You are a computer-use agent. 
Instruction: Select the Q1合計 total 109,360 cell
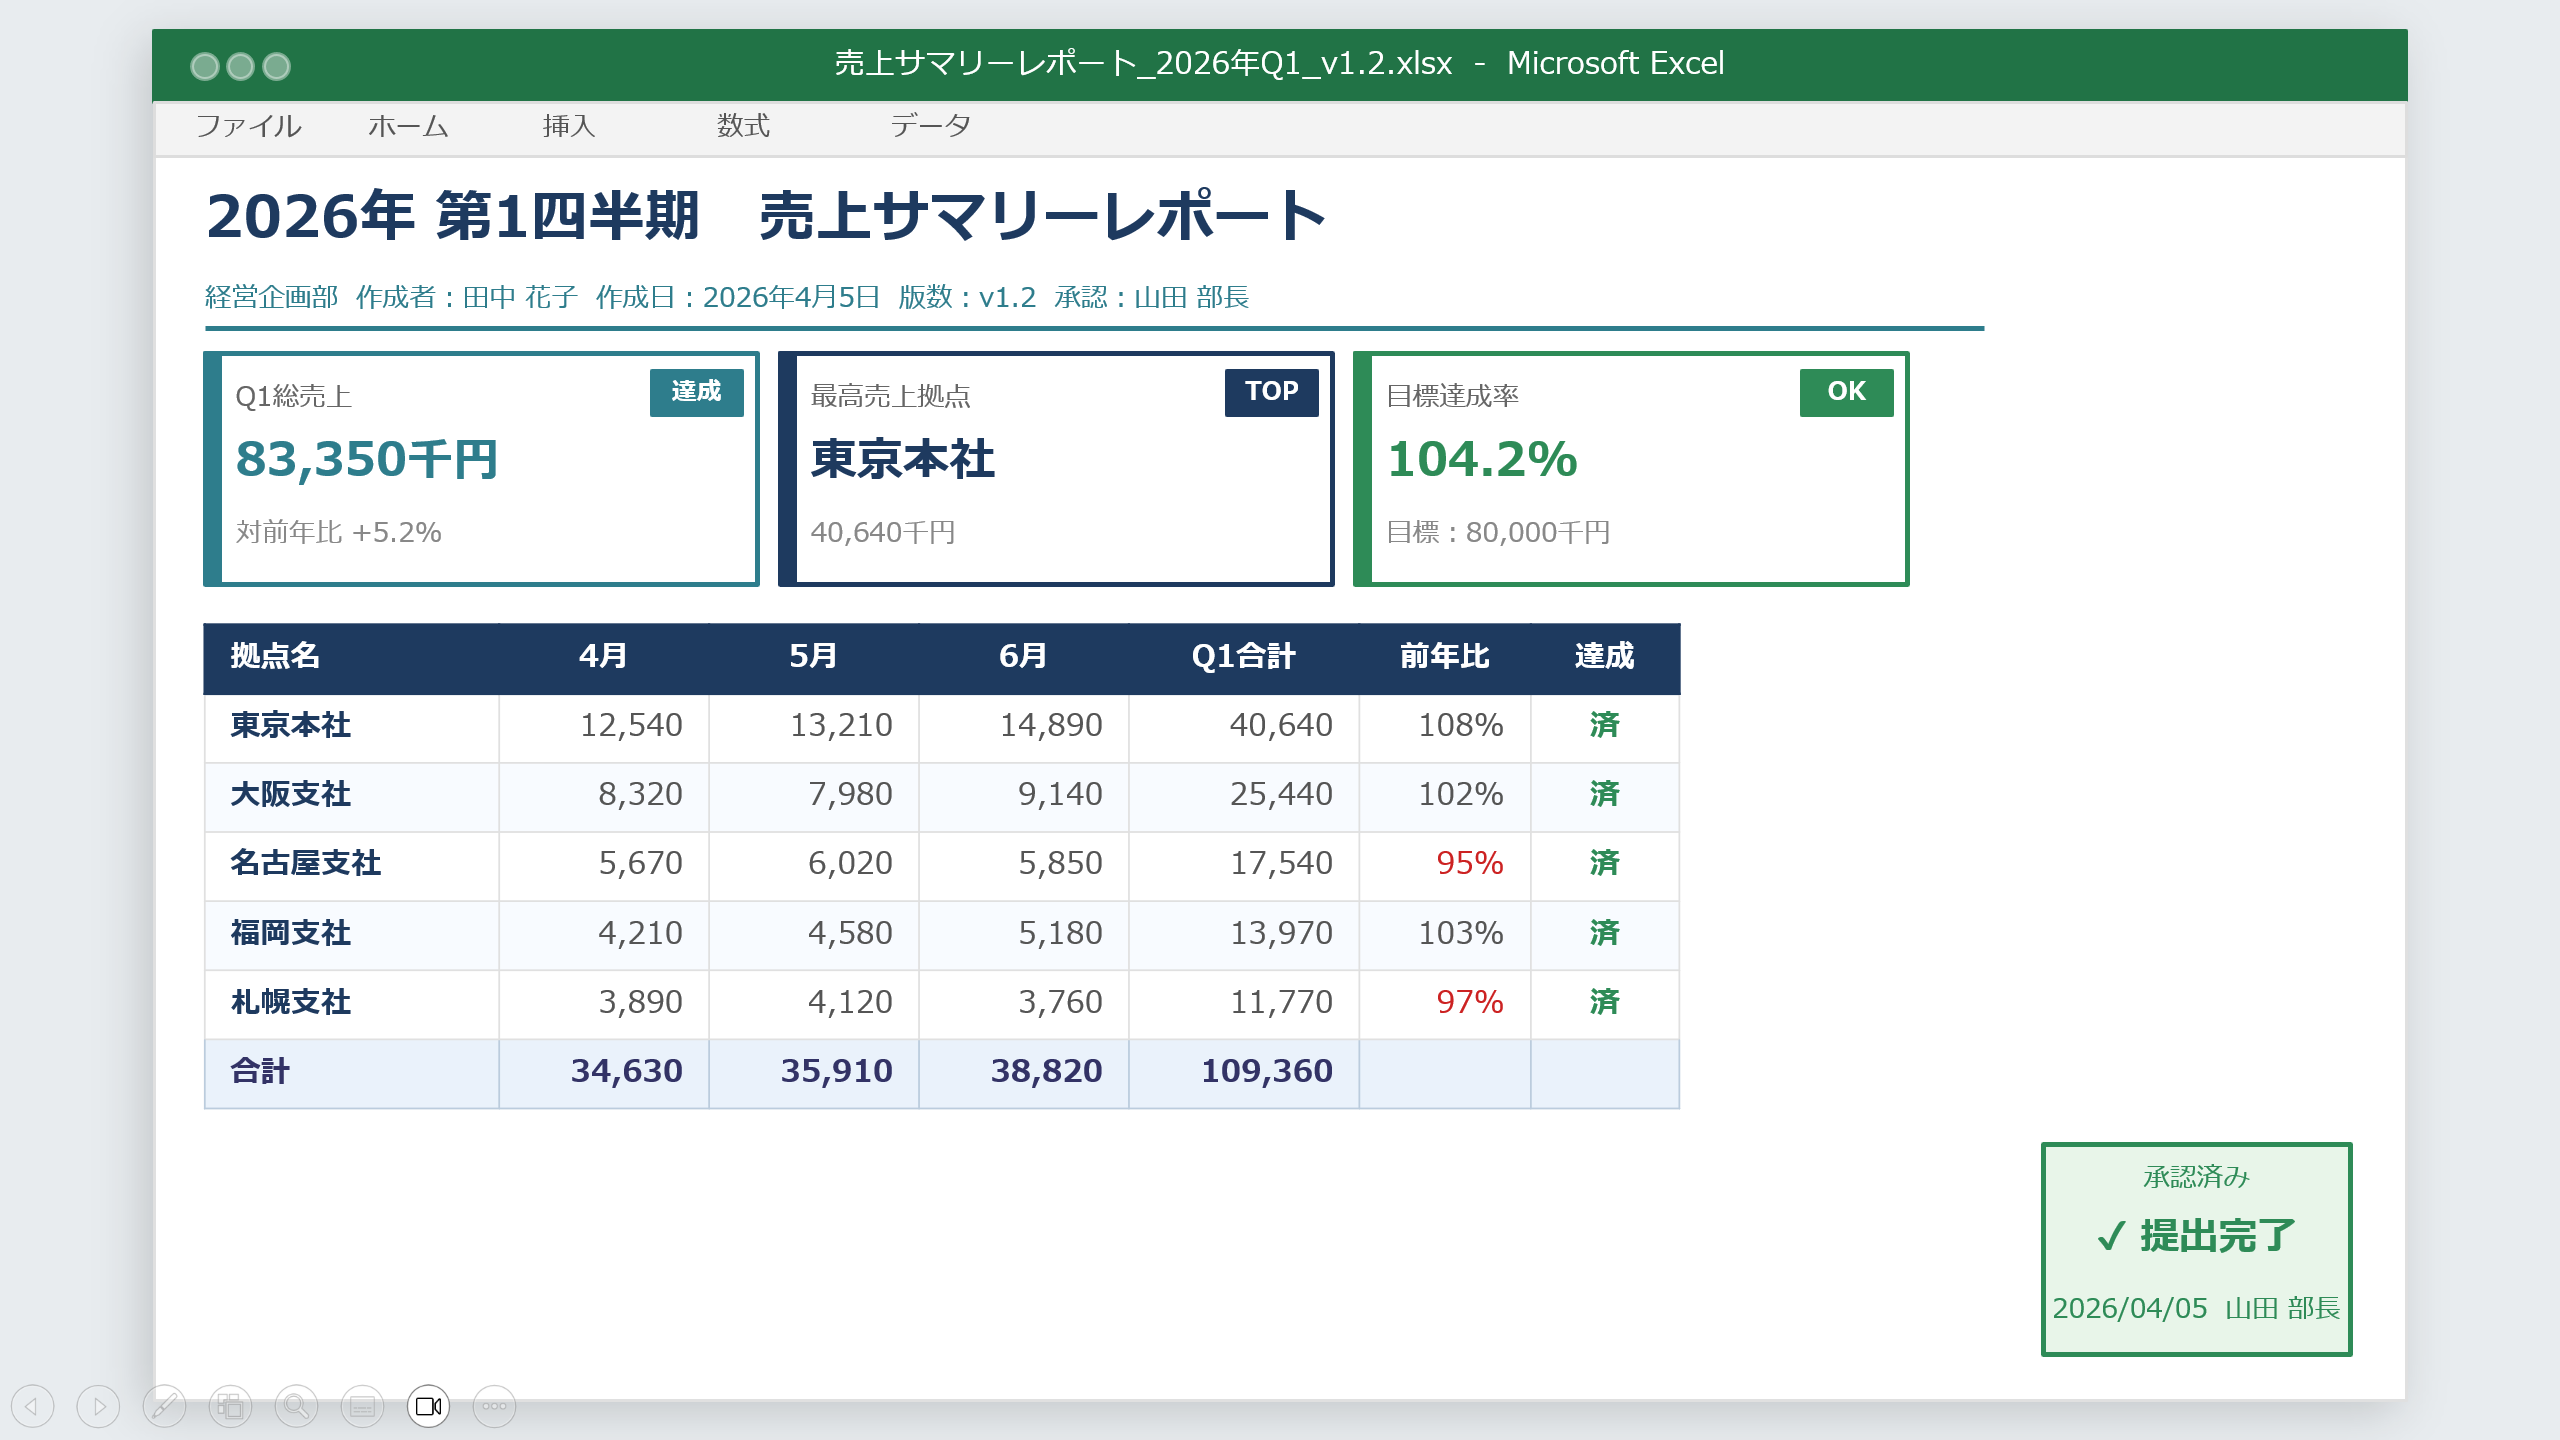pyautogui.click(x=1244, y=1072)
